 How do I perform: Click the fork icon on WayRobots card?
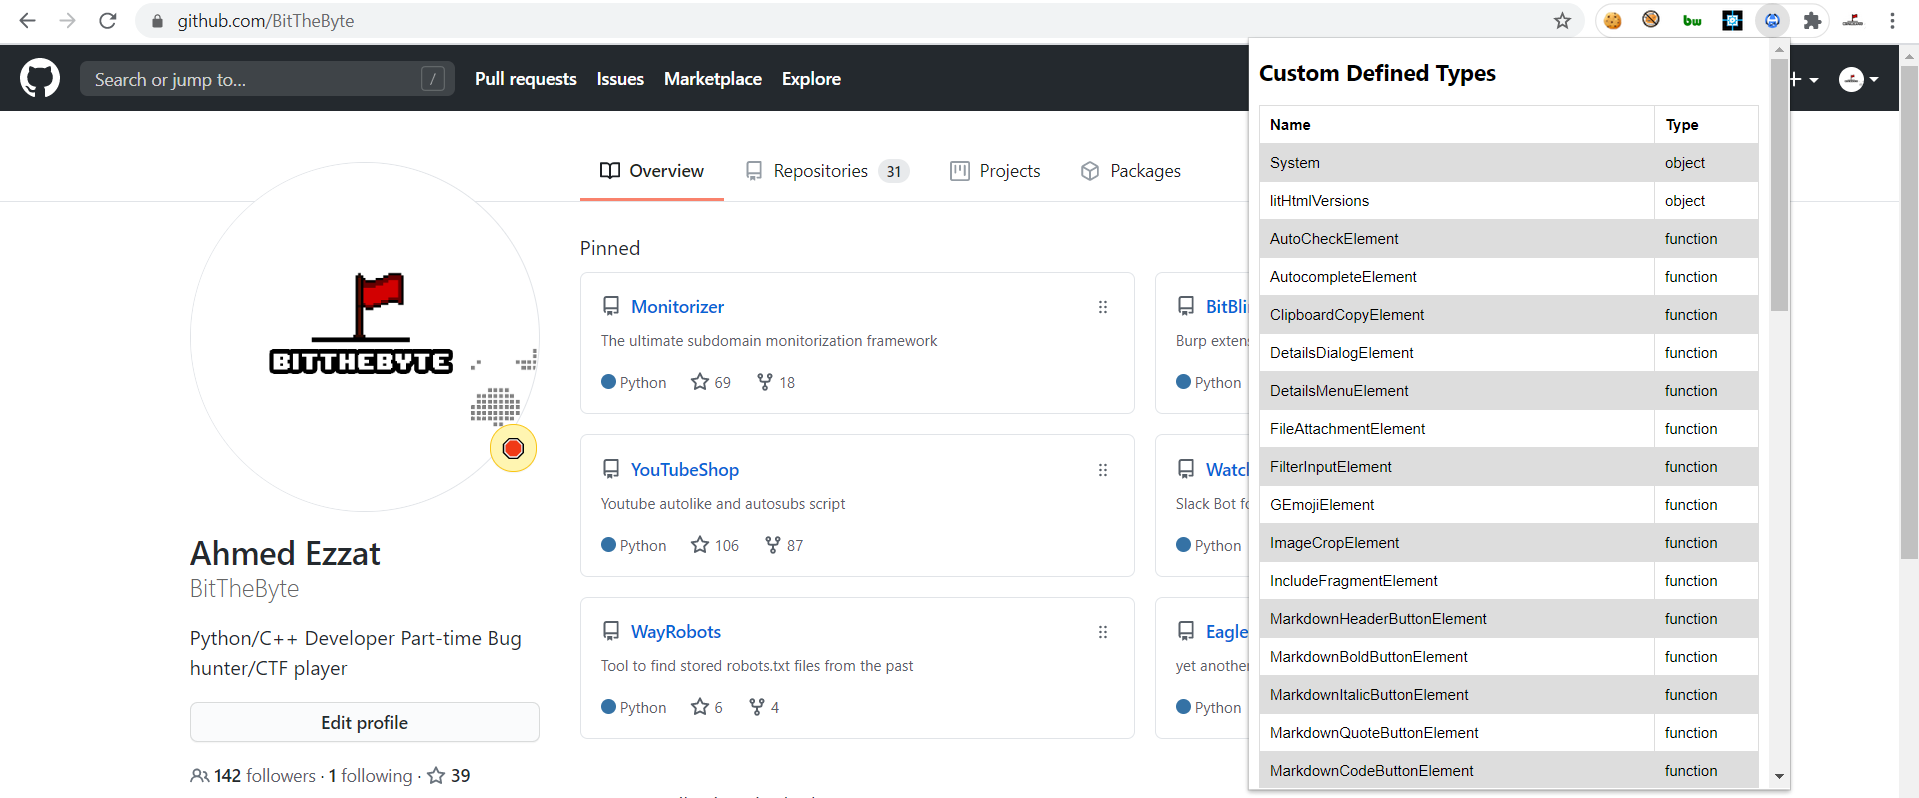pyautogui.click(x=757, y=706)
